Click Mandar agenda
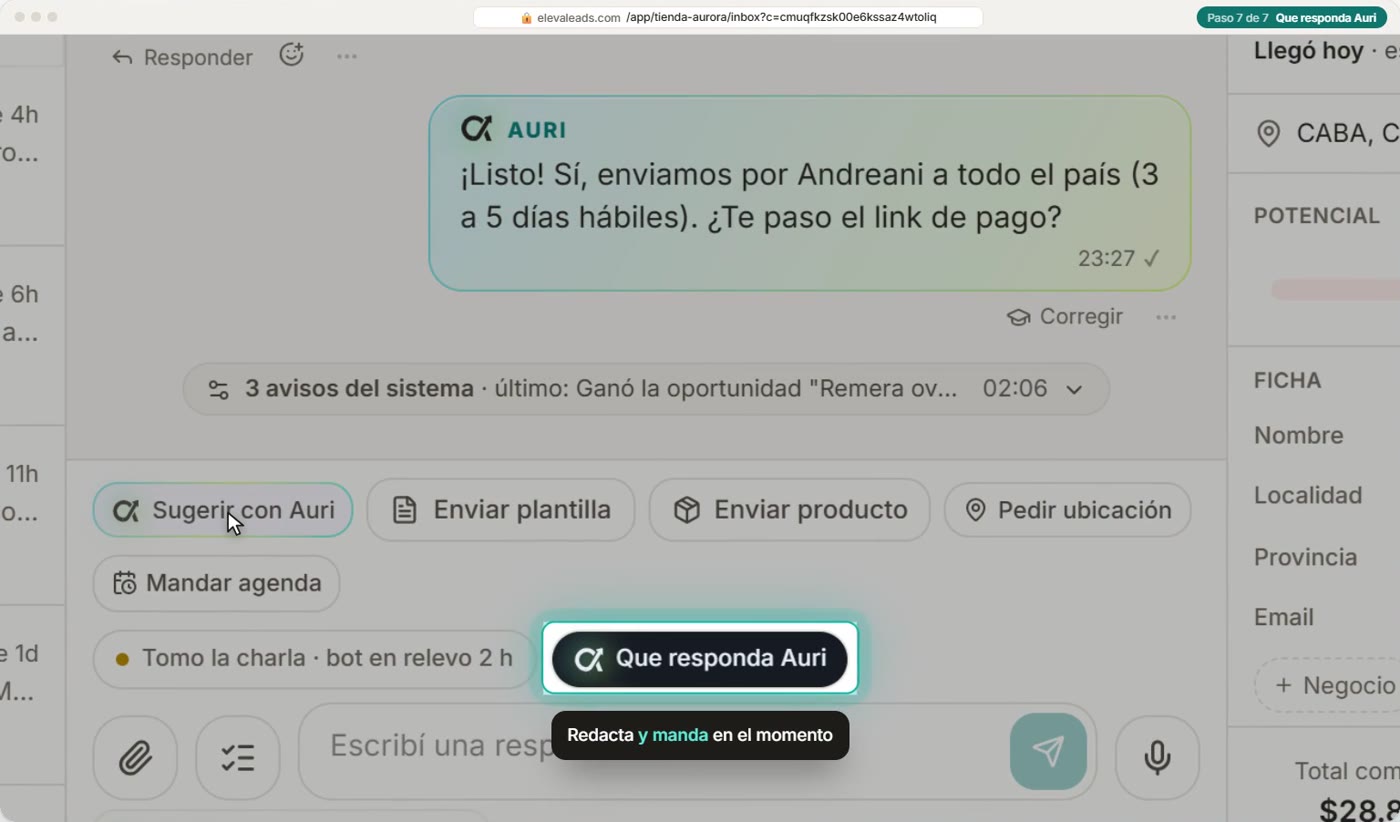Image resolution: width=1400 pixels, height=822 pixels. point(216,583)
